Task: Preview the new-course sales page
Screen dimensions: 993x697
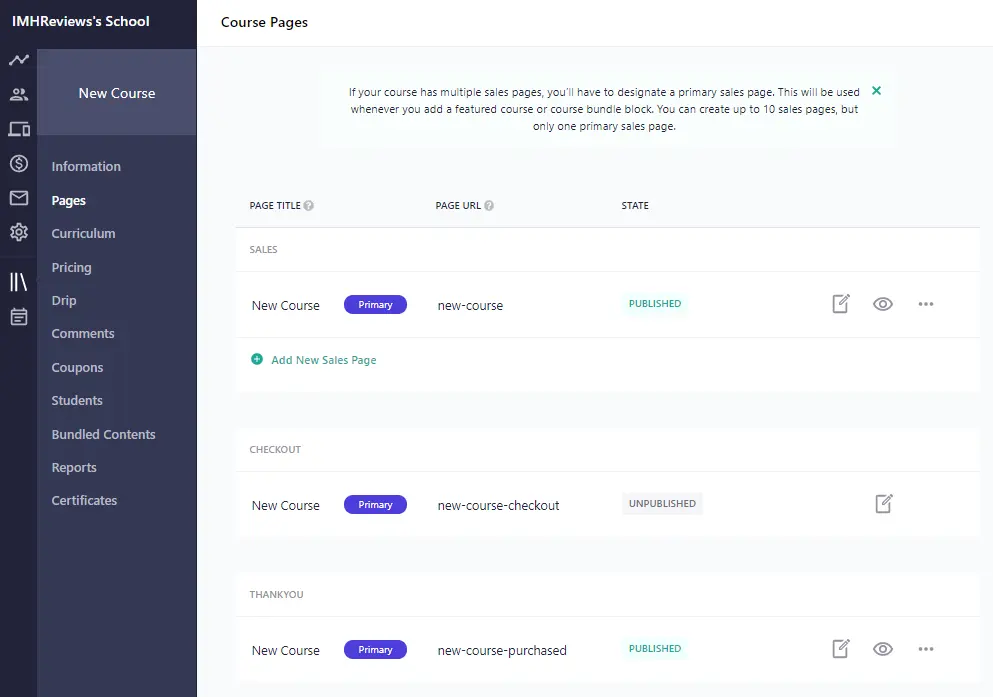Action: pos(883,304)
